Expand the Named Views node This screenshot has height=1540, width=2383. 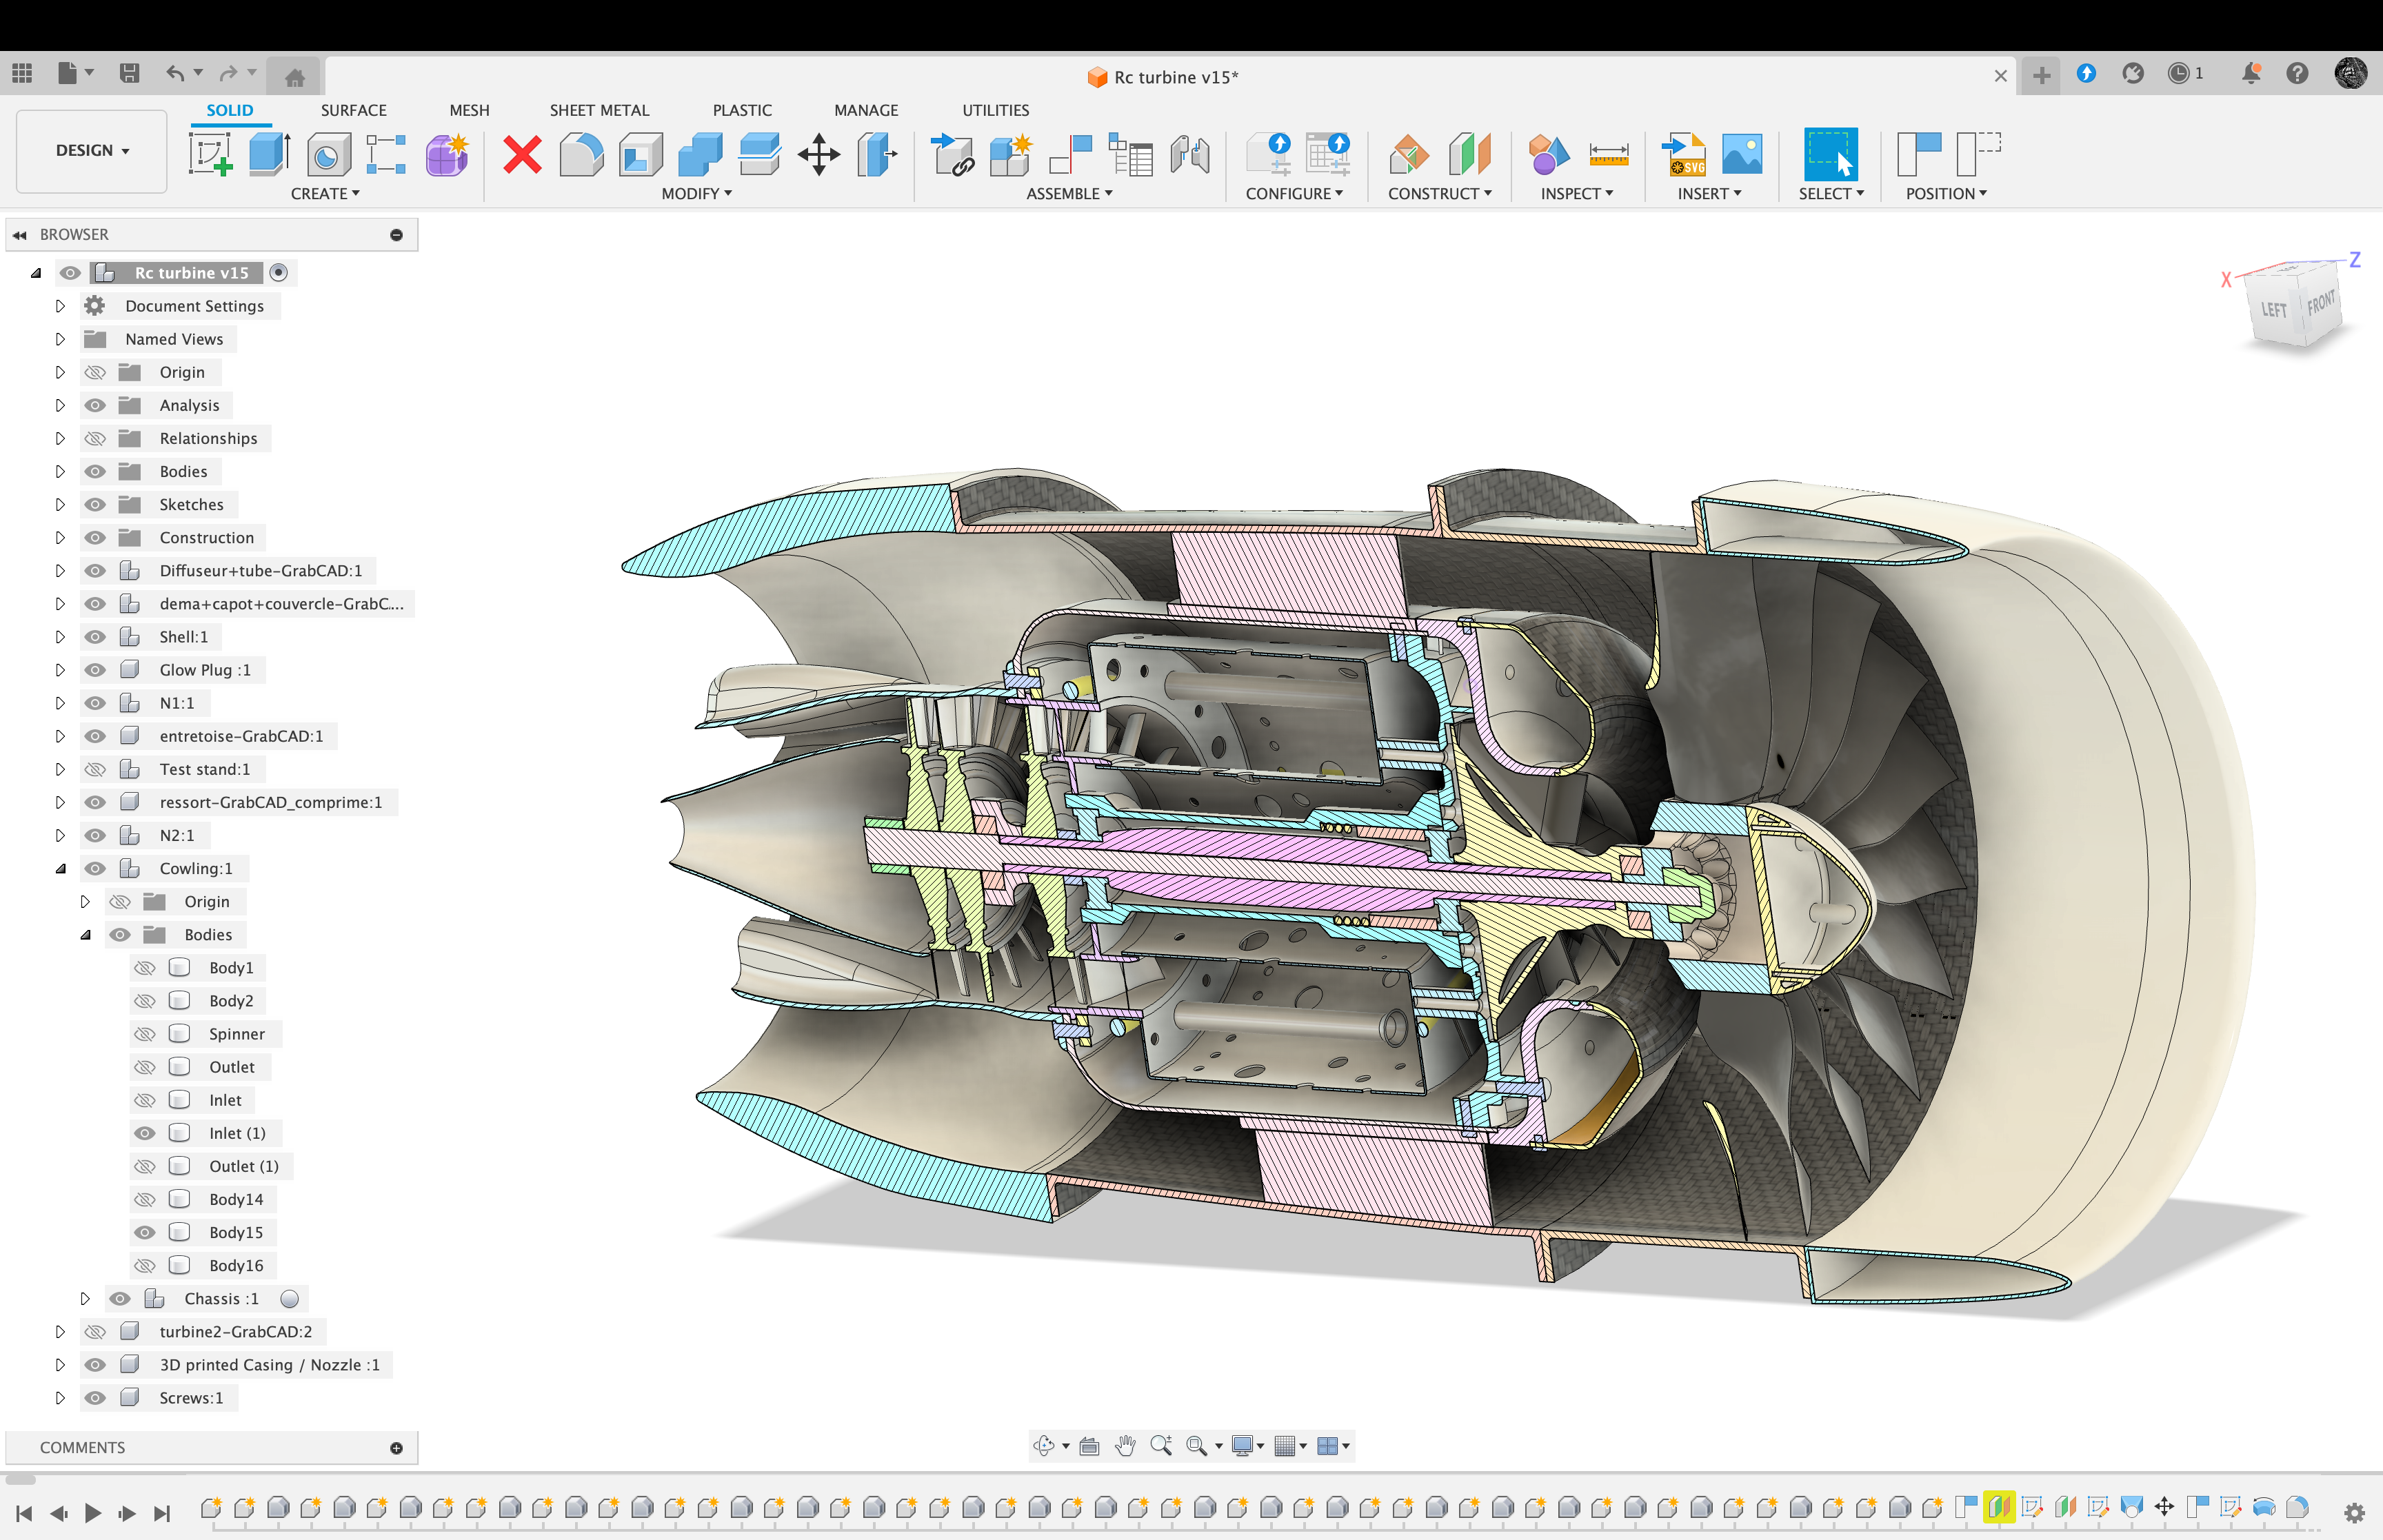(x=60, y=339)
